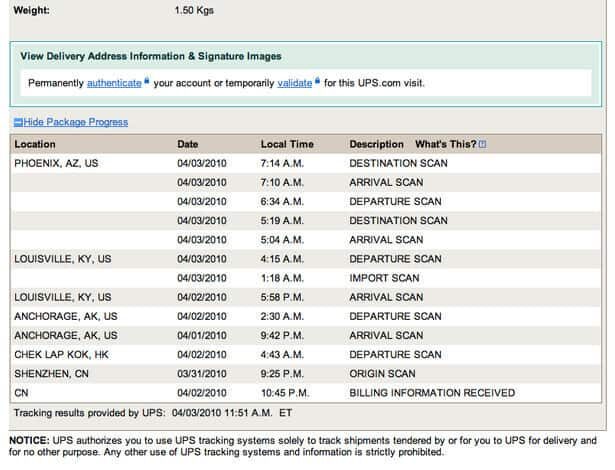
Task: Click the minus icon before Hide Package Progress
Action: tap(18, 122)
